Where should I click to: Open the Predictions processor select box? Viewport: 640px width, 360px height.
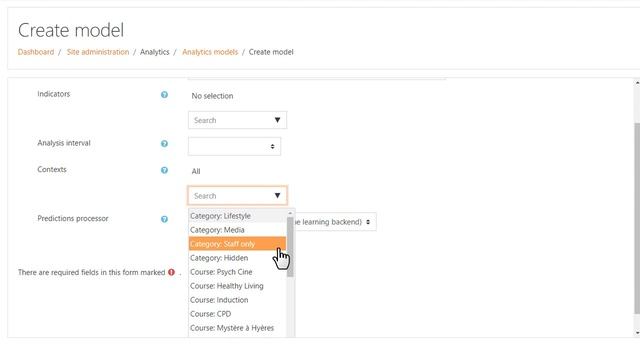tap(335, 222)
